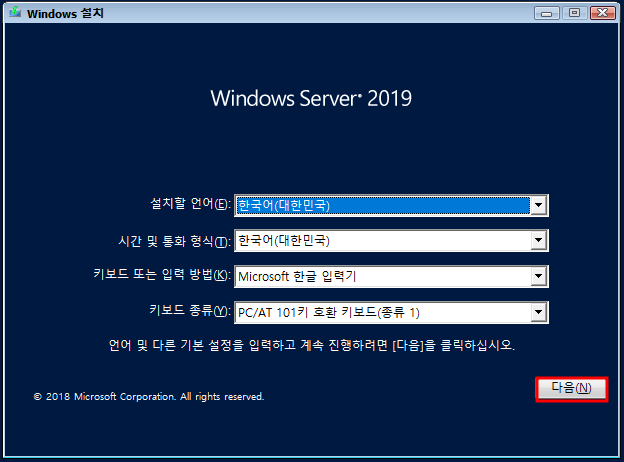The width and height of the screenshot is (624, 462).
Task: Maximize the Windows 설치 window
Action: [574, 13]
